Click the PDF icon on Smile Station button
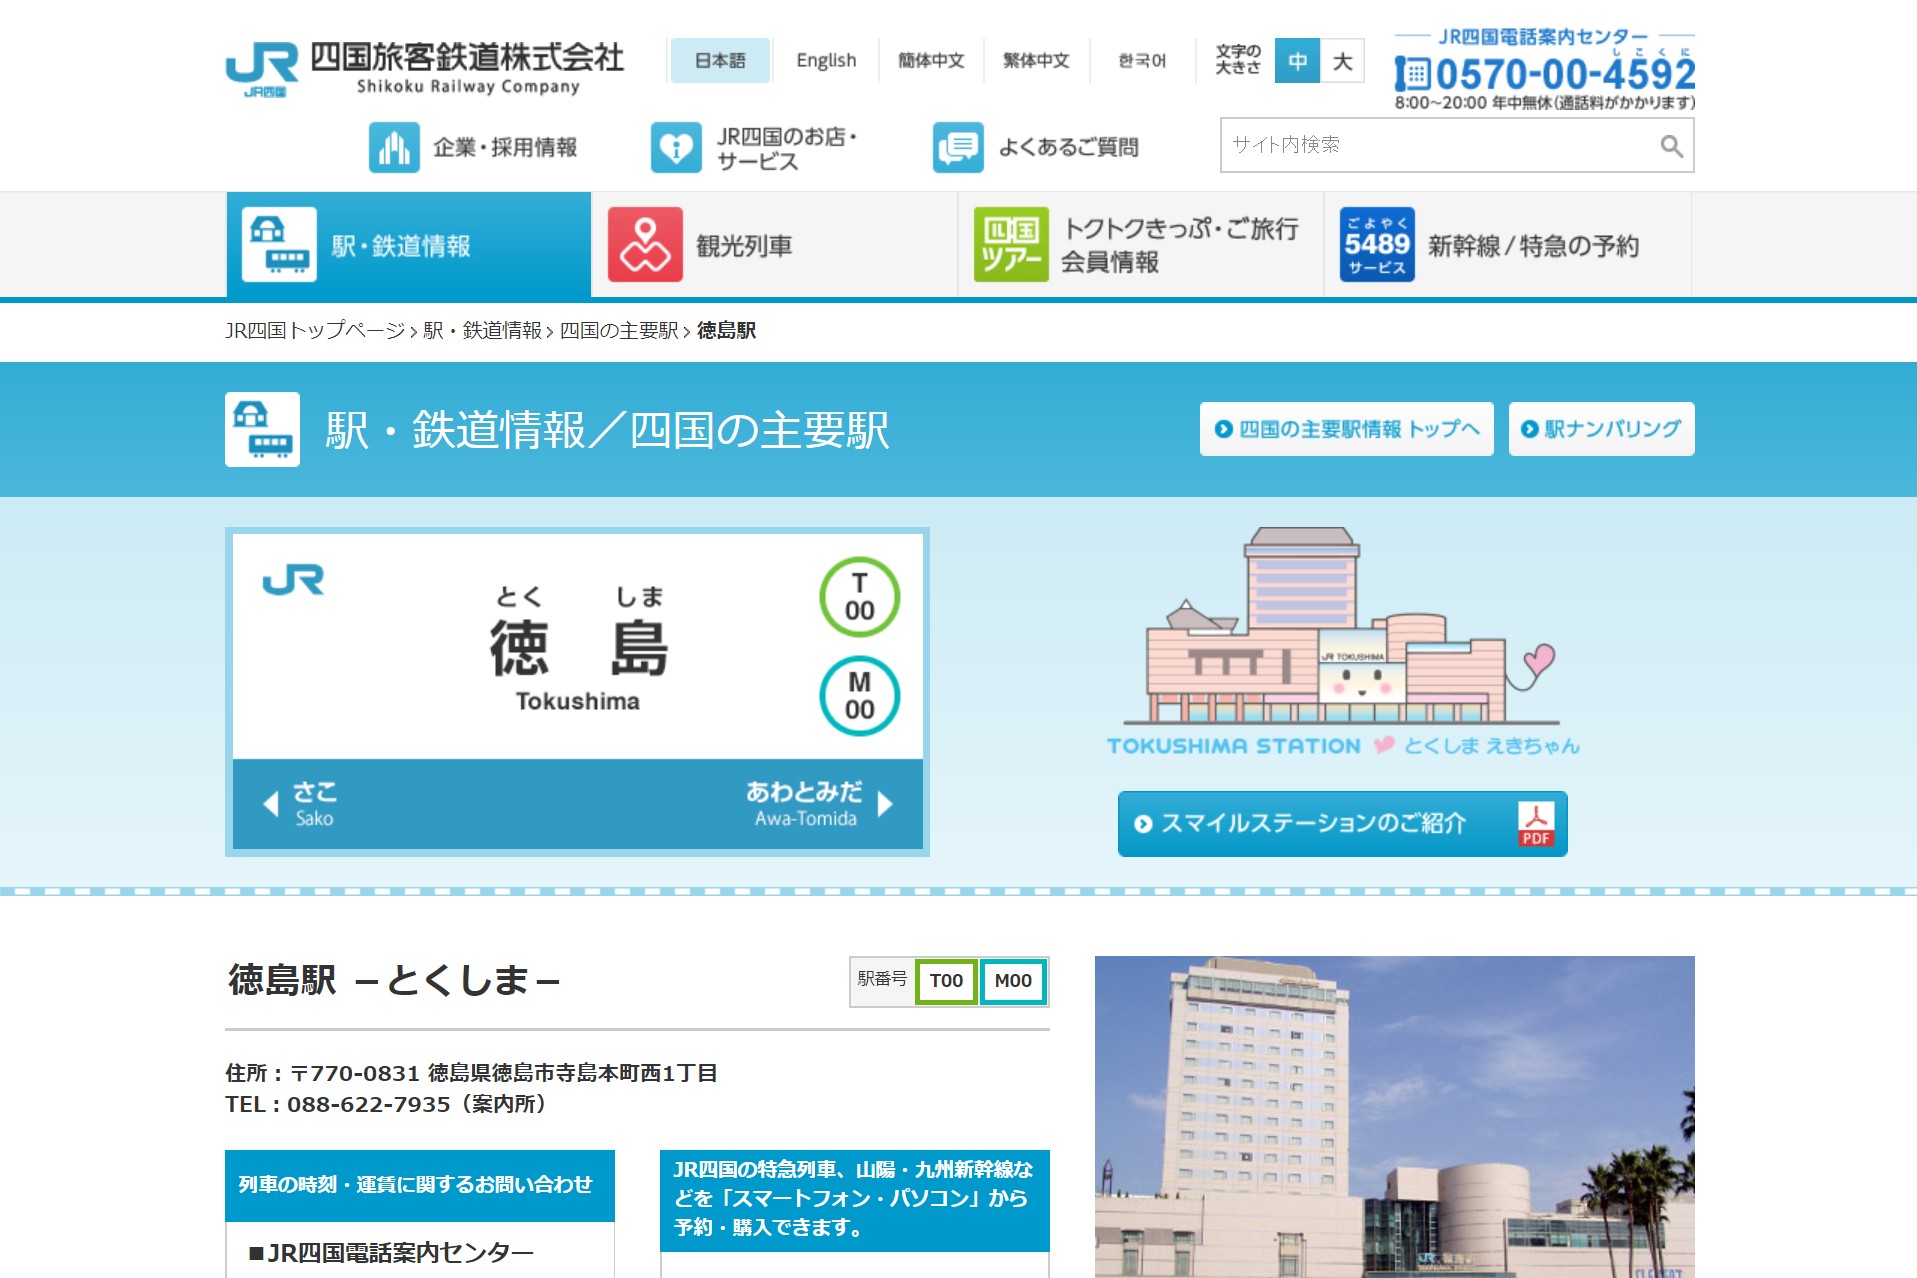 [1536, 824]
